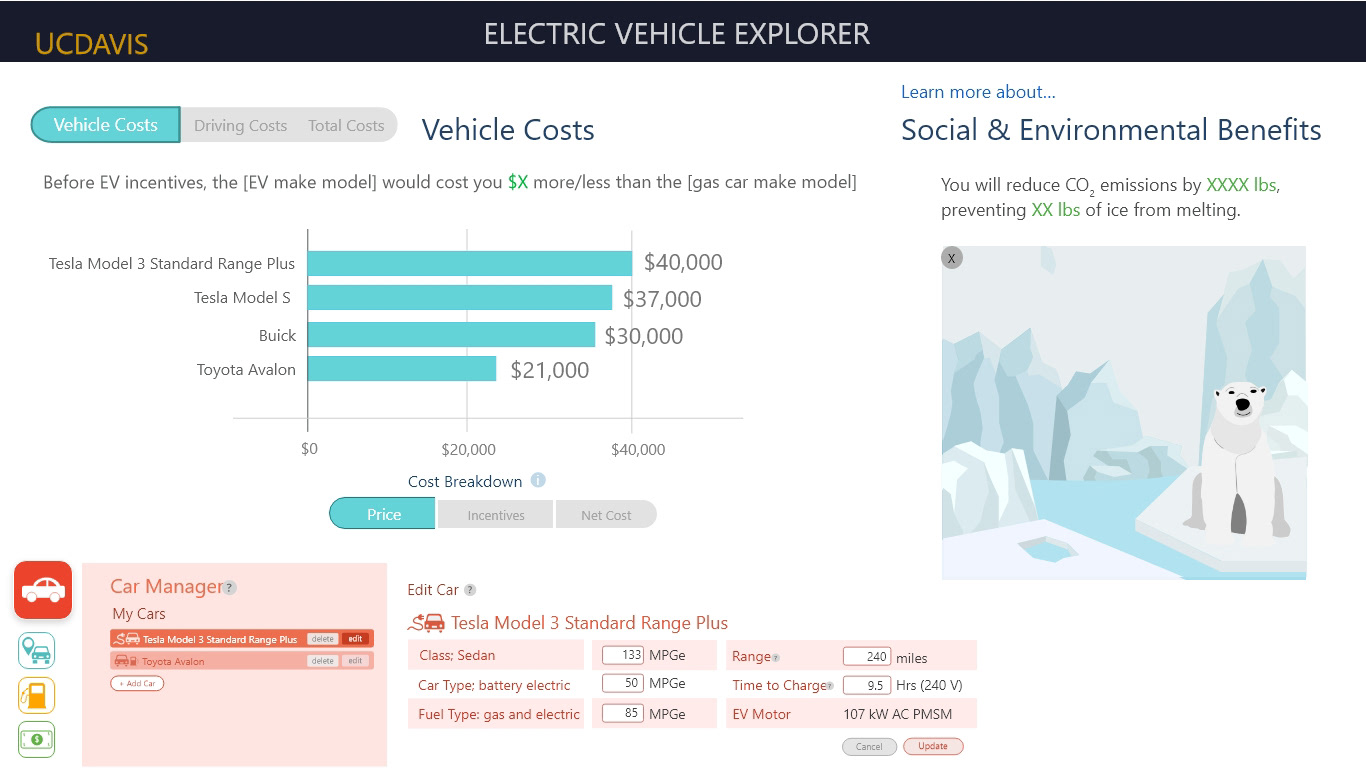Edit the Tesla Model 3 Standard Range Plus car

tap(355, 639)
